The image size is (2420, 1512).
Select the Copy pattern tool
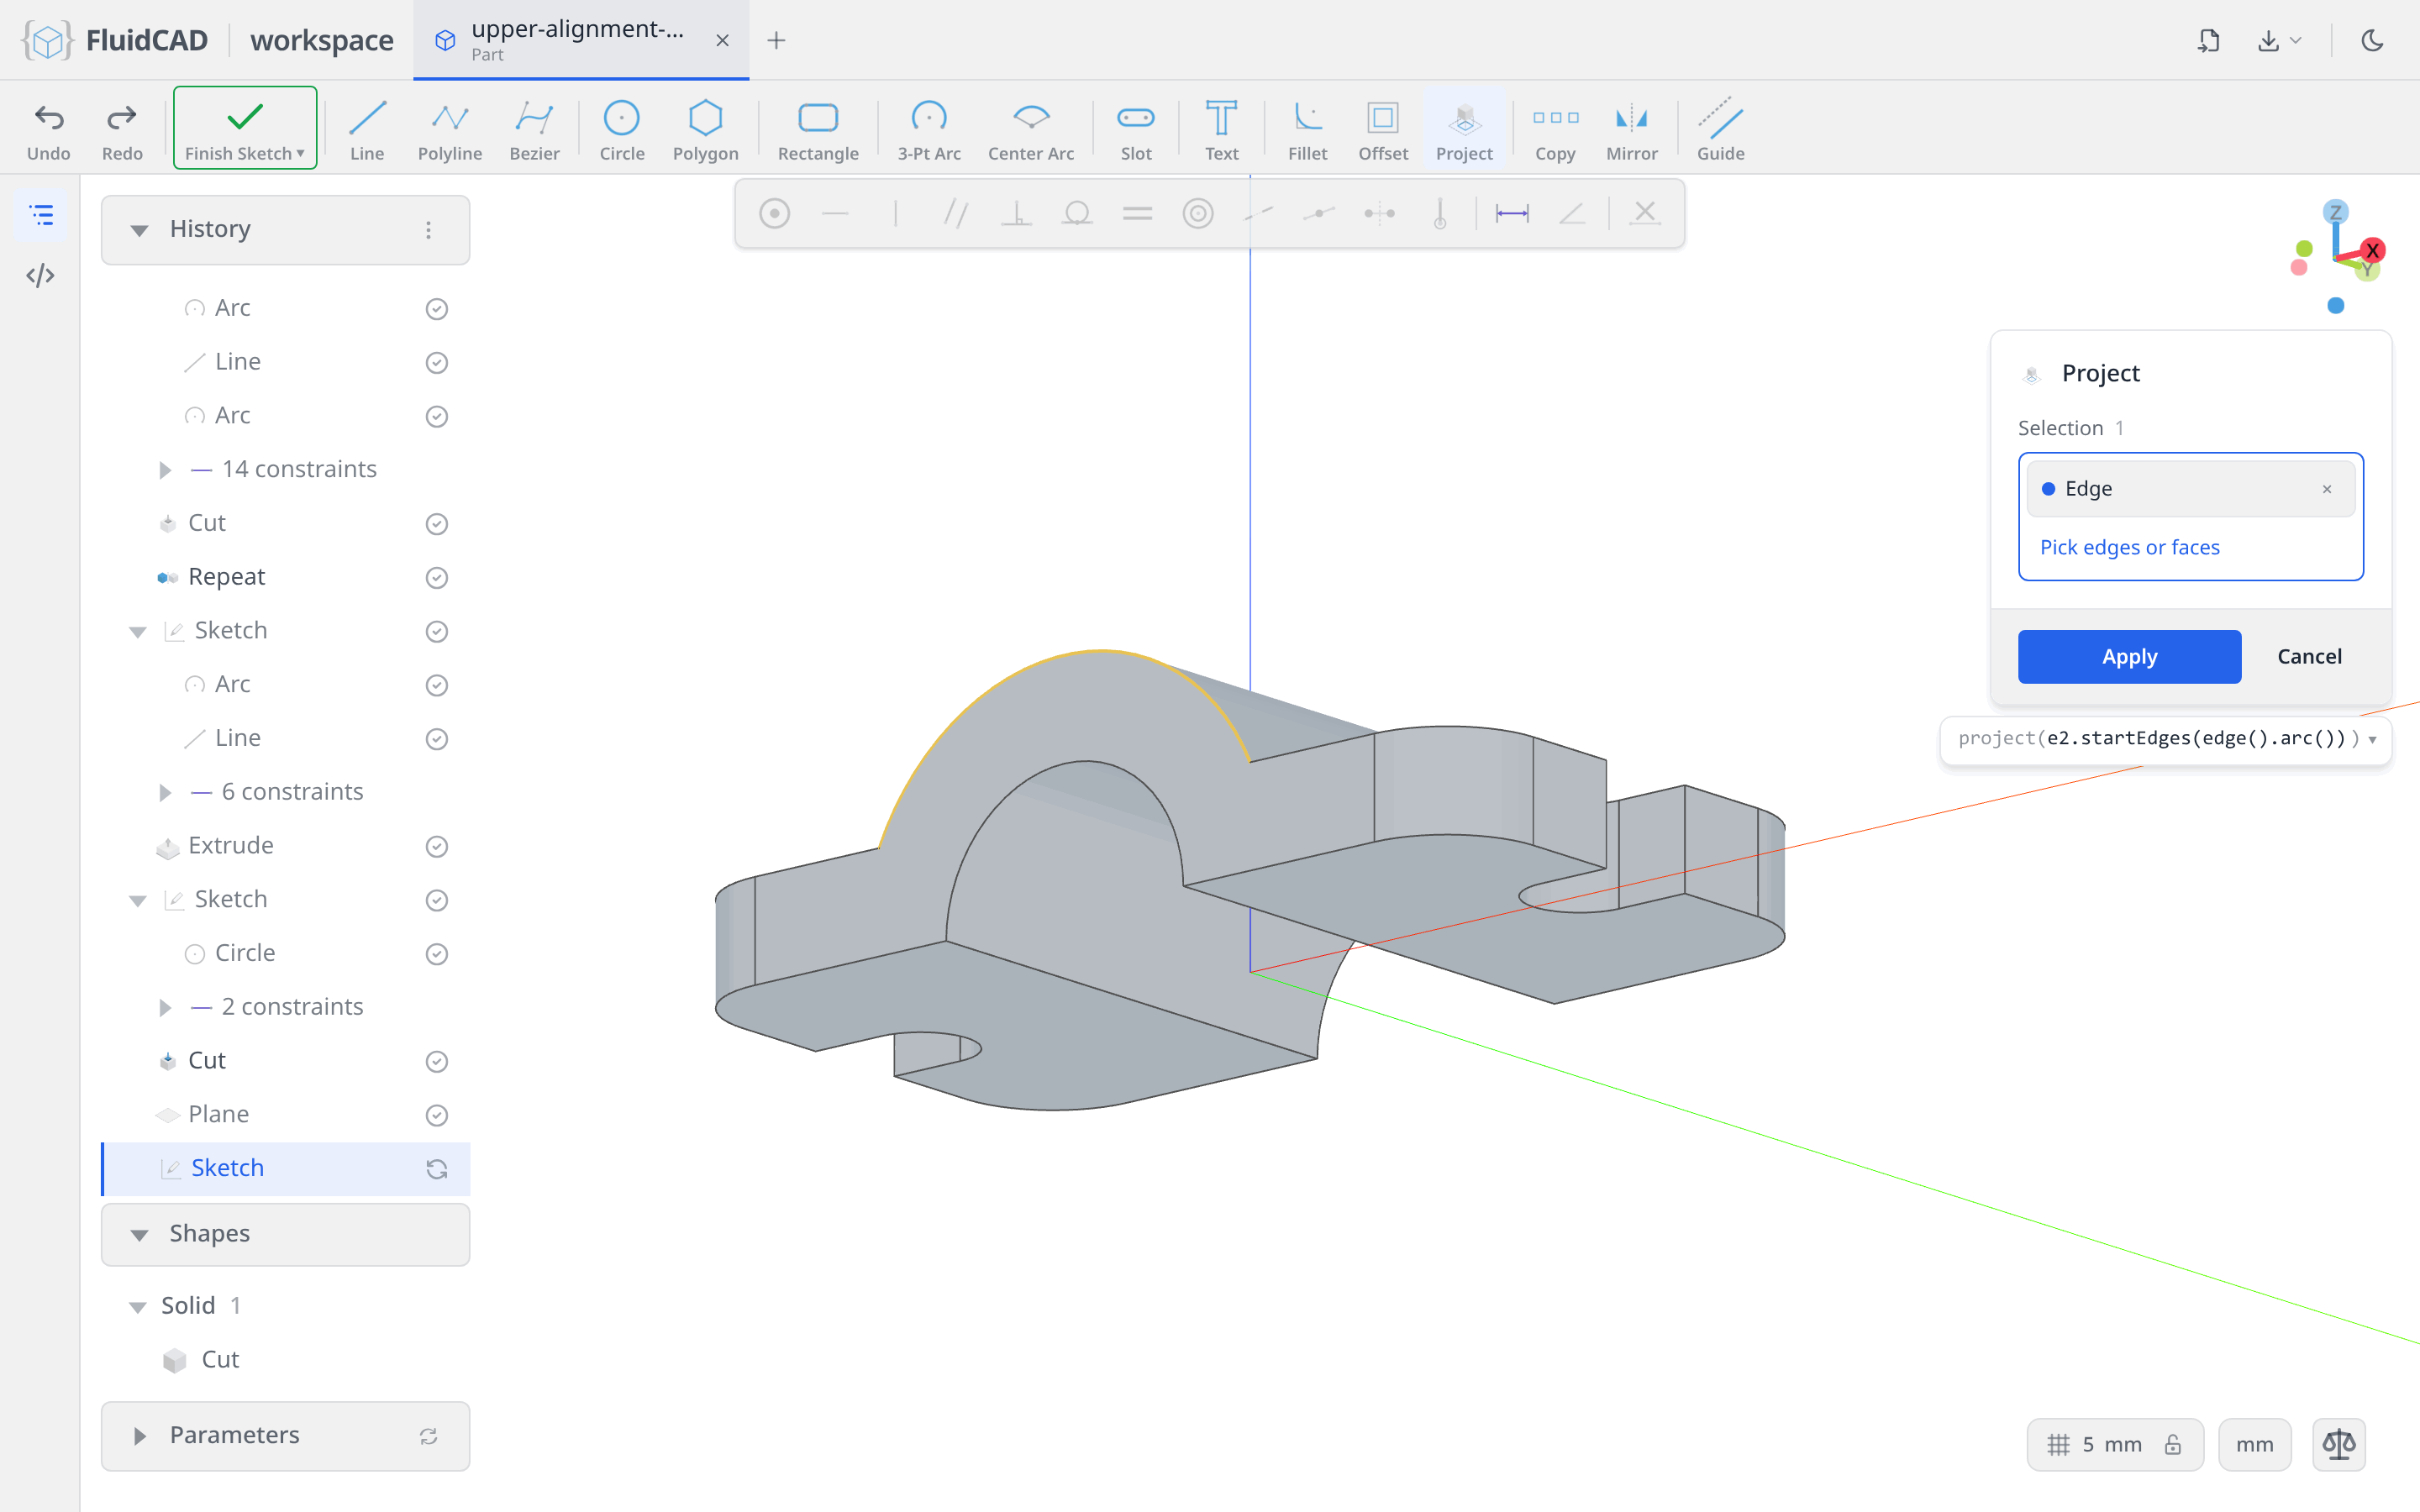tap(1555, 130)
